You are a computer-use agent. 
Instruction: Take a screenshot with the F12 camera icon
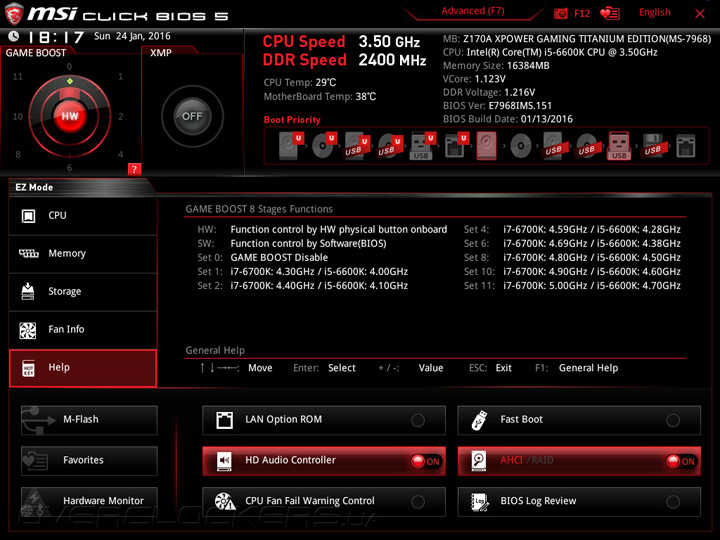coord(560,13)
